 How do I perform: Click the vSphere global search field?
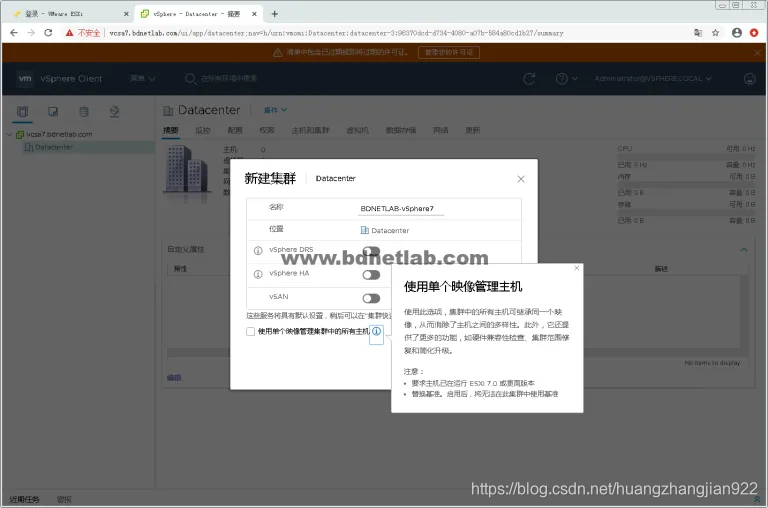coord(229,78)
